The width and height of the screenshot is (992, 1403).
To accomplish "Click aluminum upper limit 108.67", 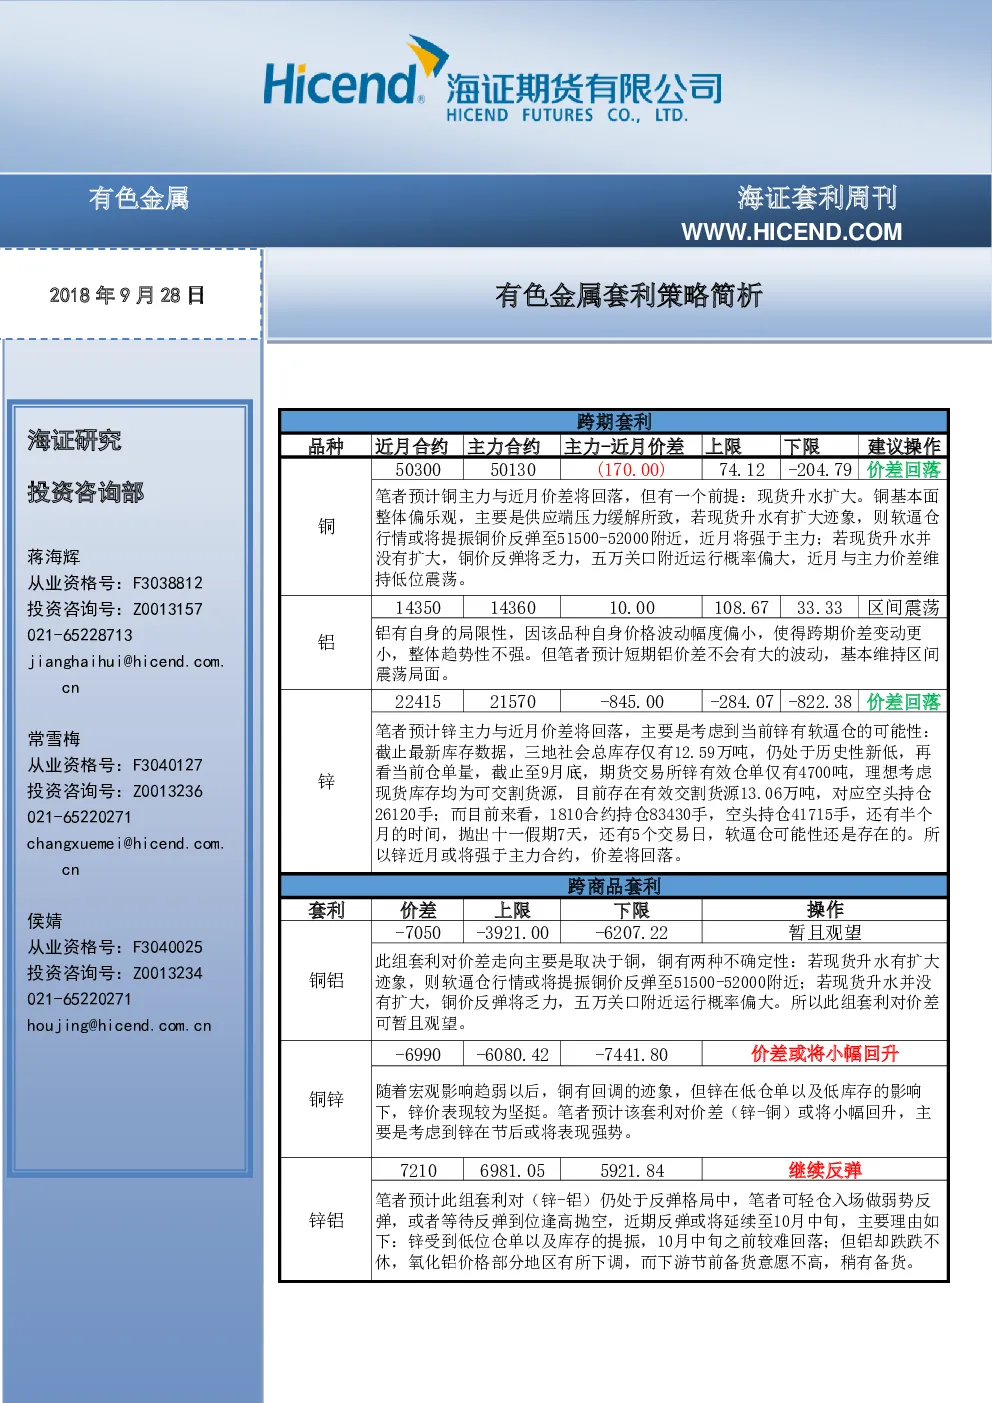I will click(x=742, y=608).
